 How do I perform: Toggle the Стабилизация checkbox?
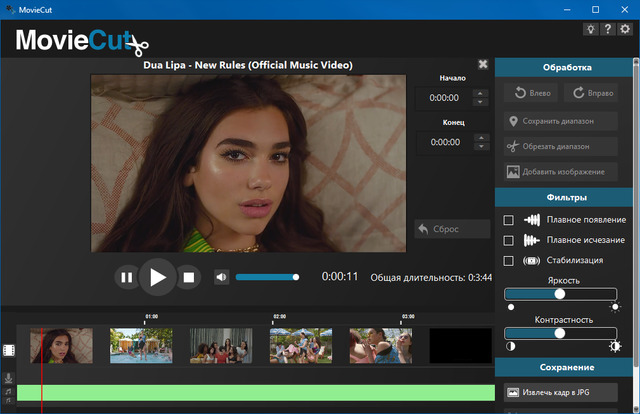[x=509, y=262]
